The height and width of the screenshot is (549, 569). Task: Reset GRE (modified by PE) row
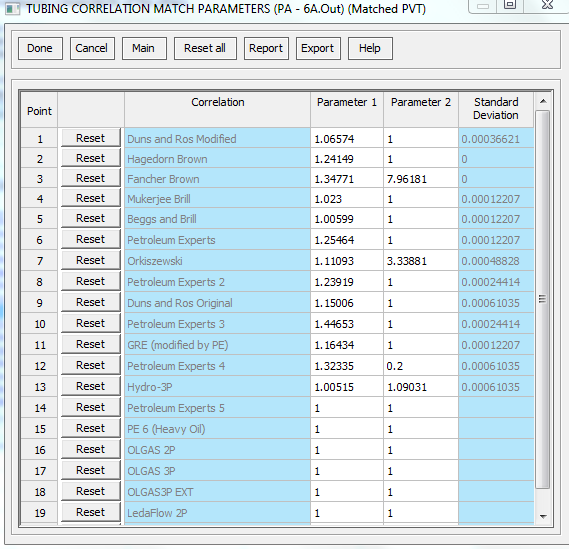coord(91,344)
